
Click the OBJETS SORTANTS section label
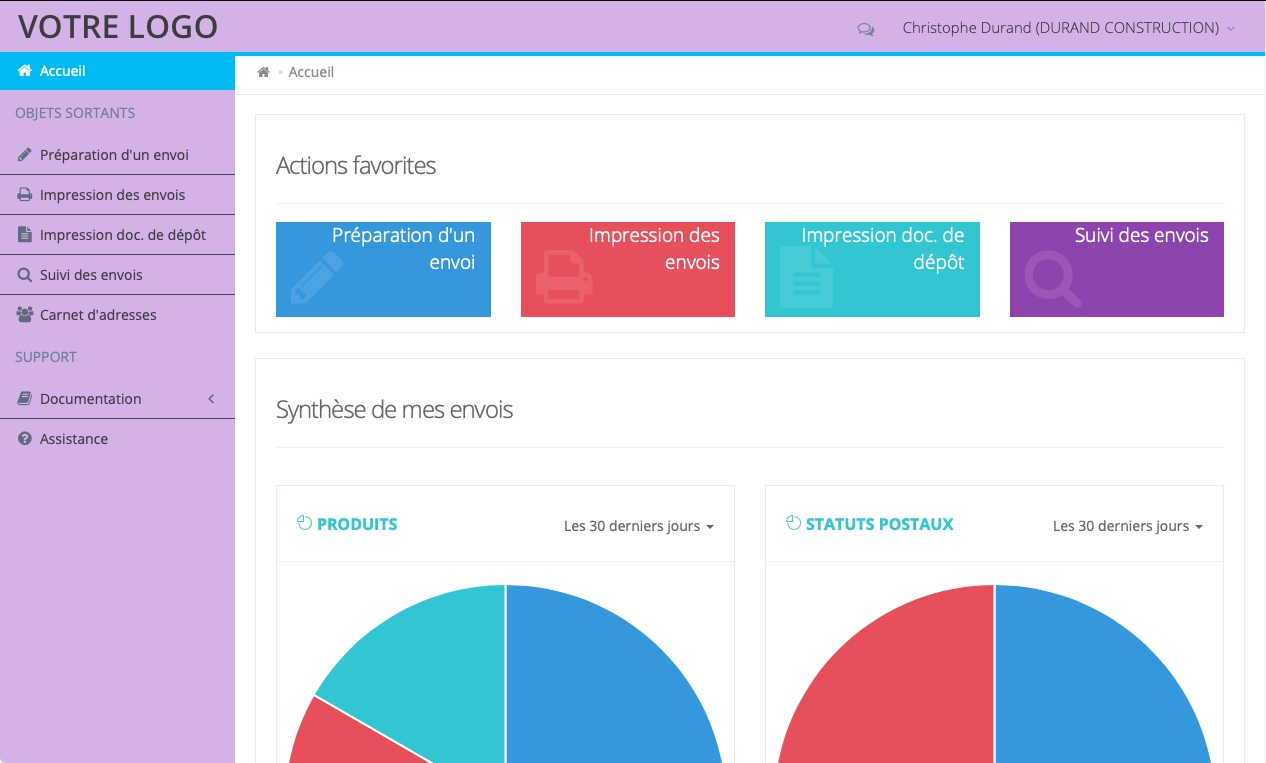75,113
